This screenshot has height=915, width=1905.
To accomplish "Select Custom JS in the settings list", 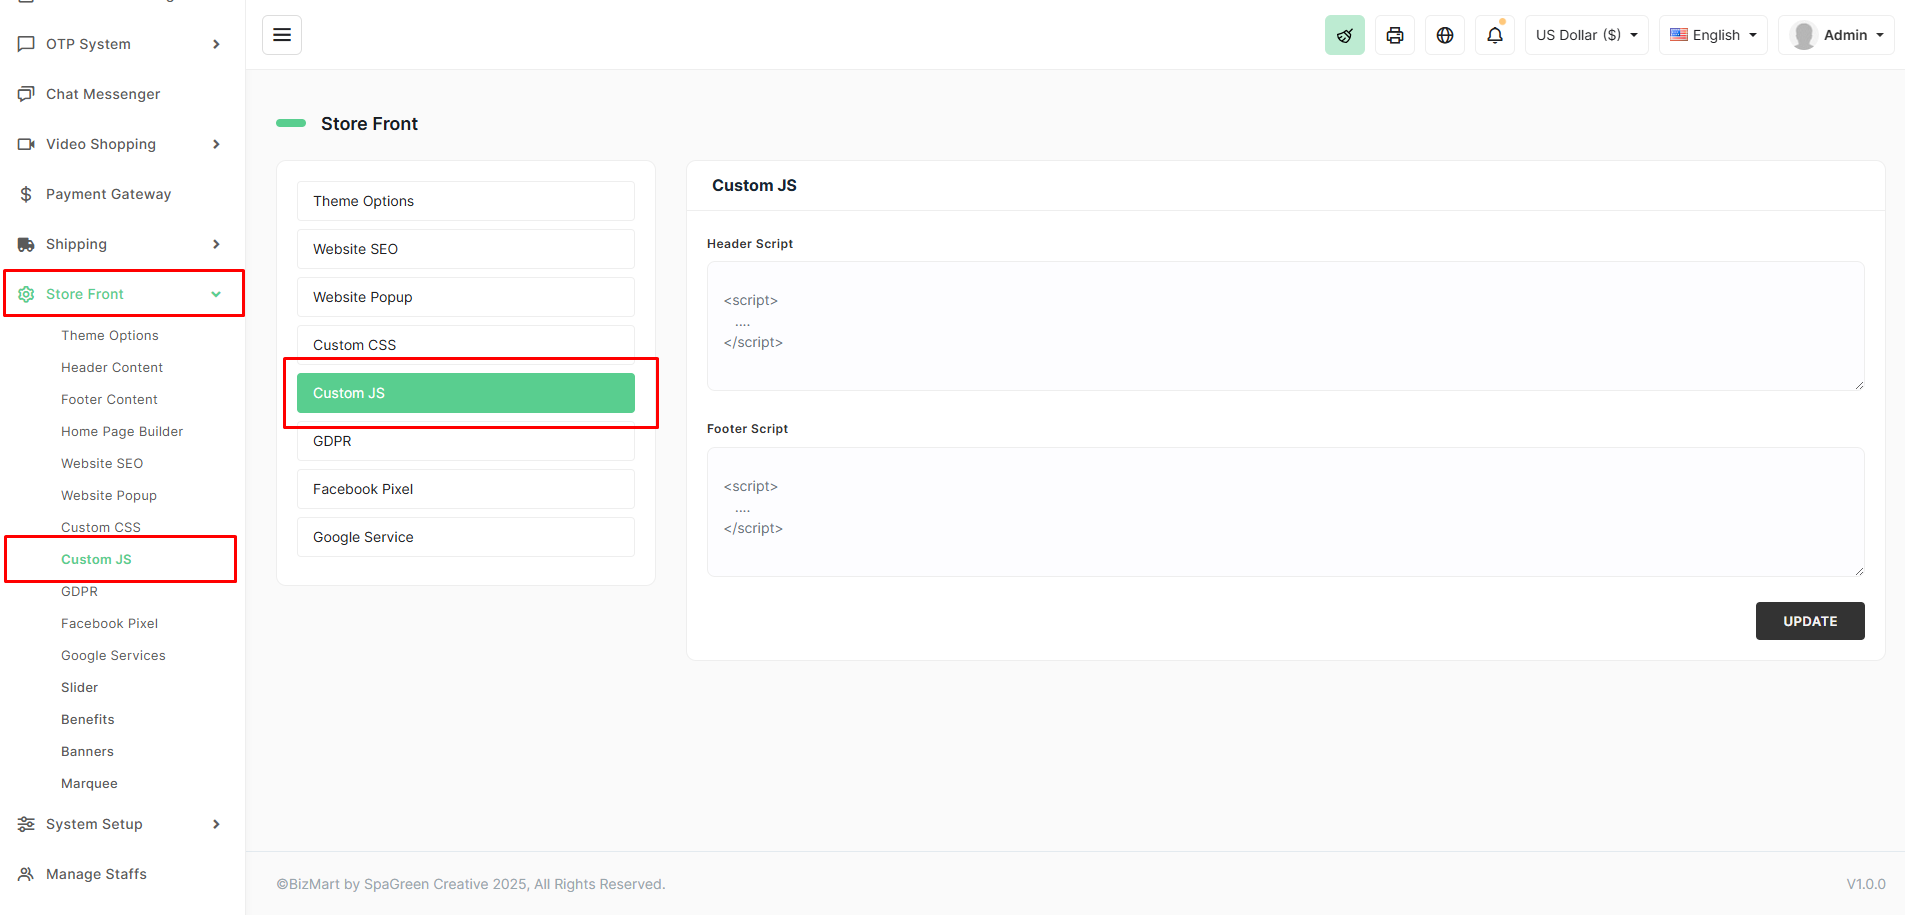I will [465, 392].
